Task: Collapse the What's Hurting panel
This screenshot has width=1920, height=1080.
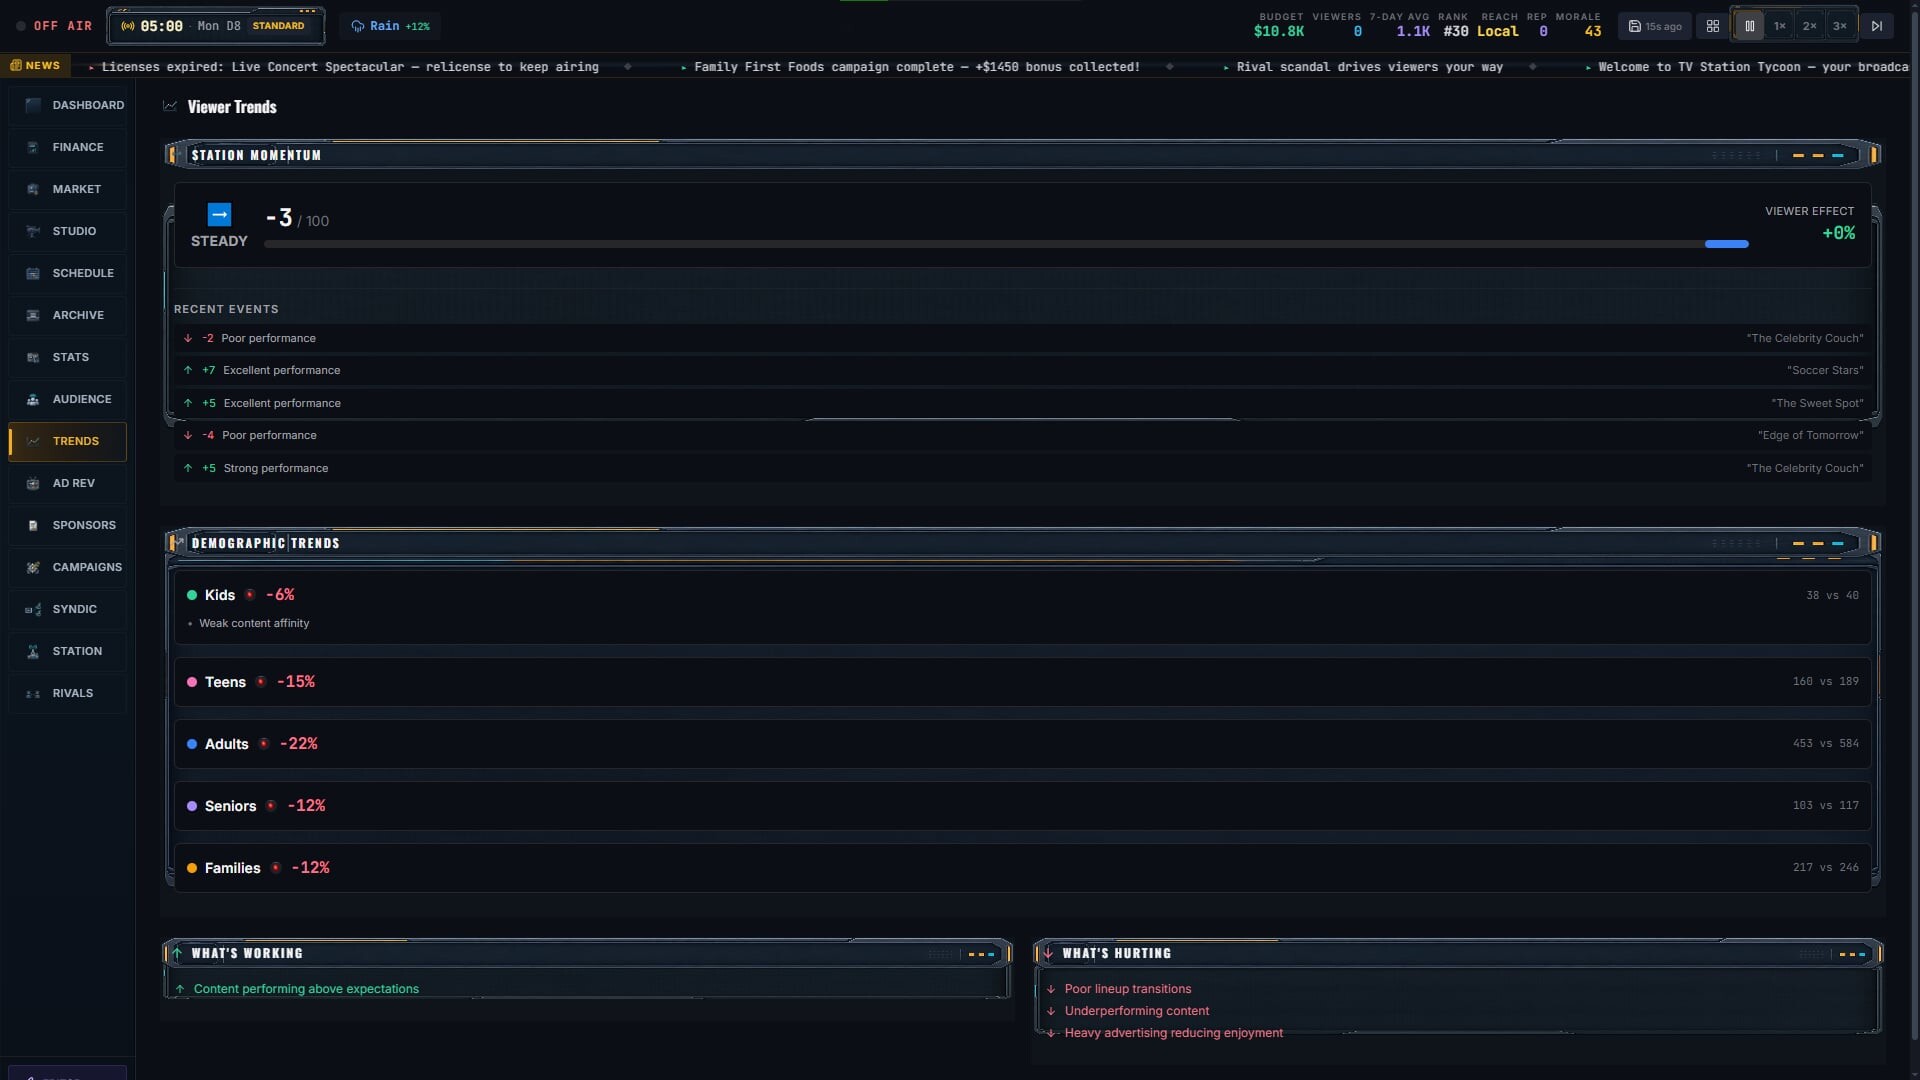Action: coord(1457,953)
